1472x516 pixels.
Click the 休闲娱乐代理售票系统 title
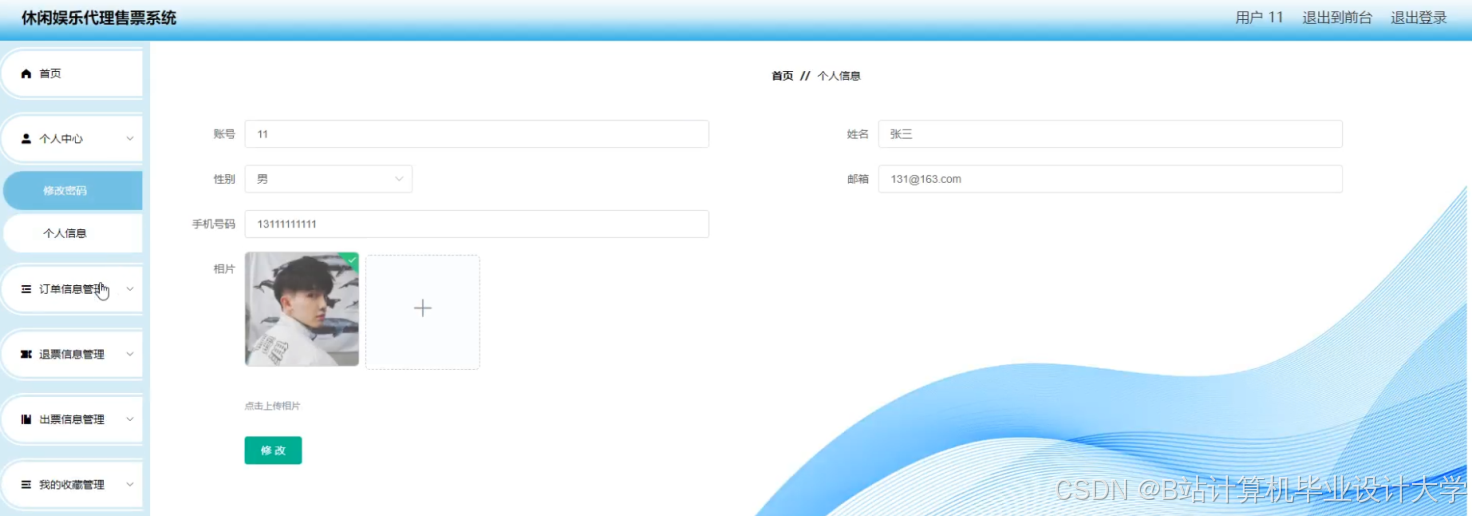tap(99, 18)
